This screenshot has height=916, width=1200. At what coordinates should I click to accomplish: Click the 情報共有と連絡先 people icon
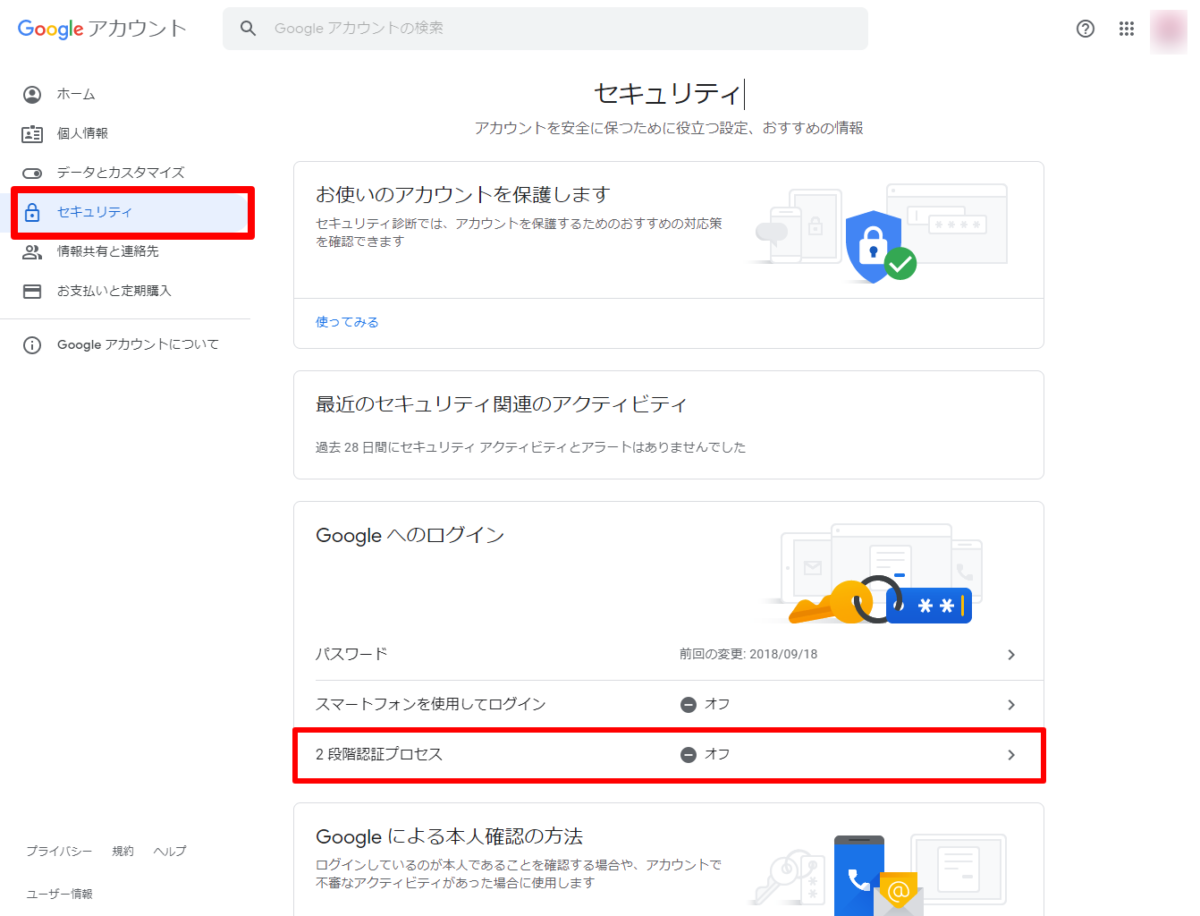[x=33, y=252]
